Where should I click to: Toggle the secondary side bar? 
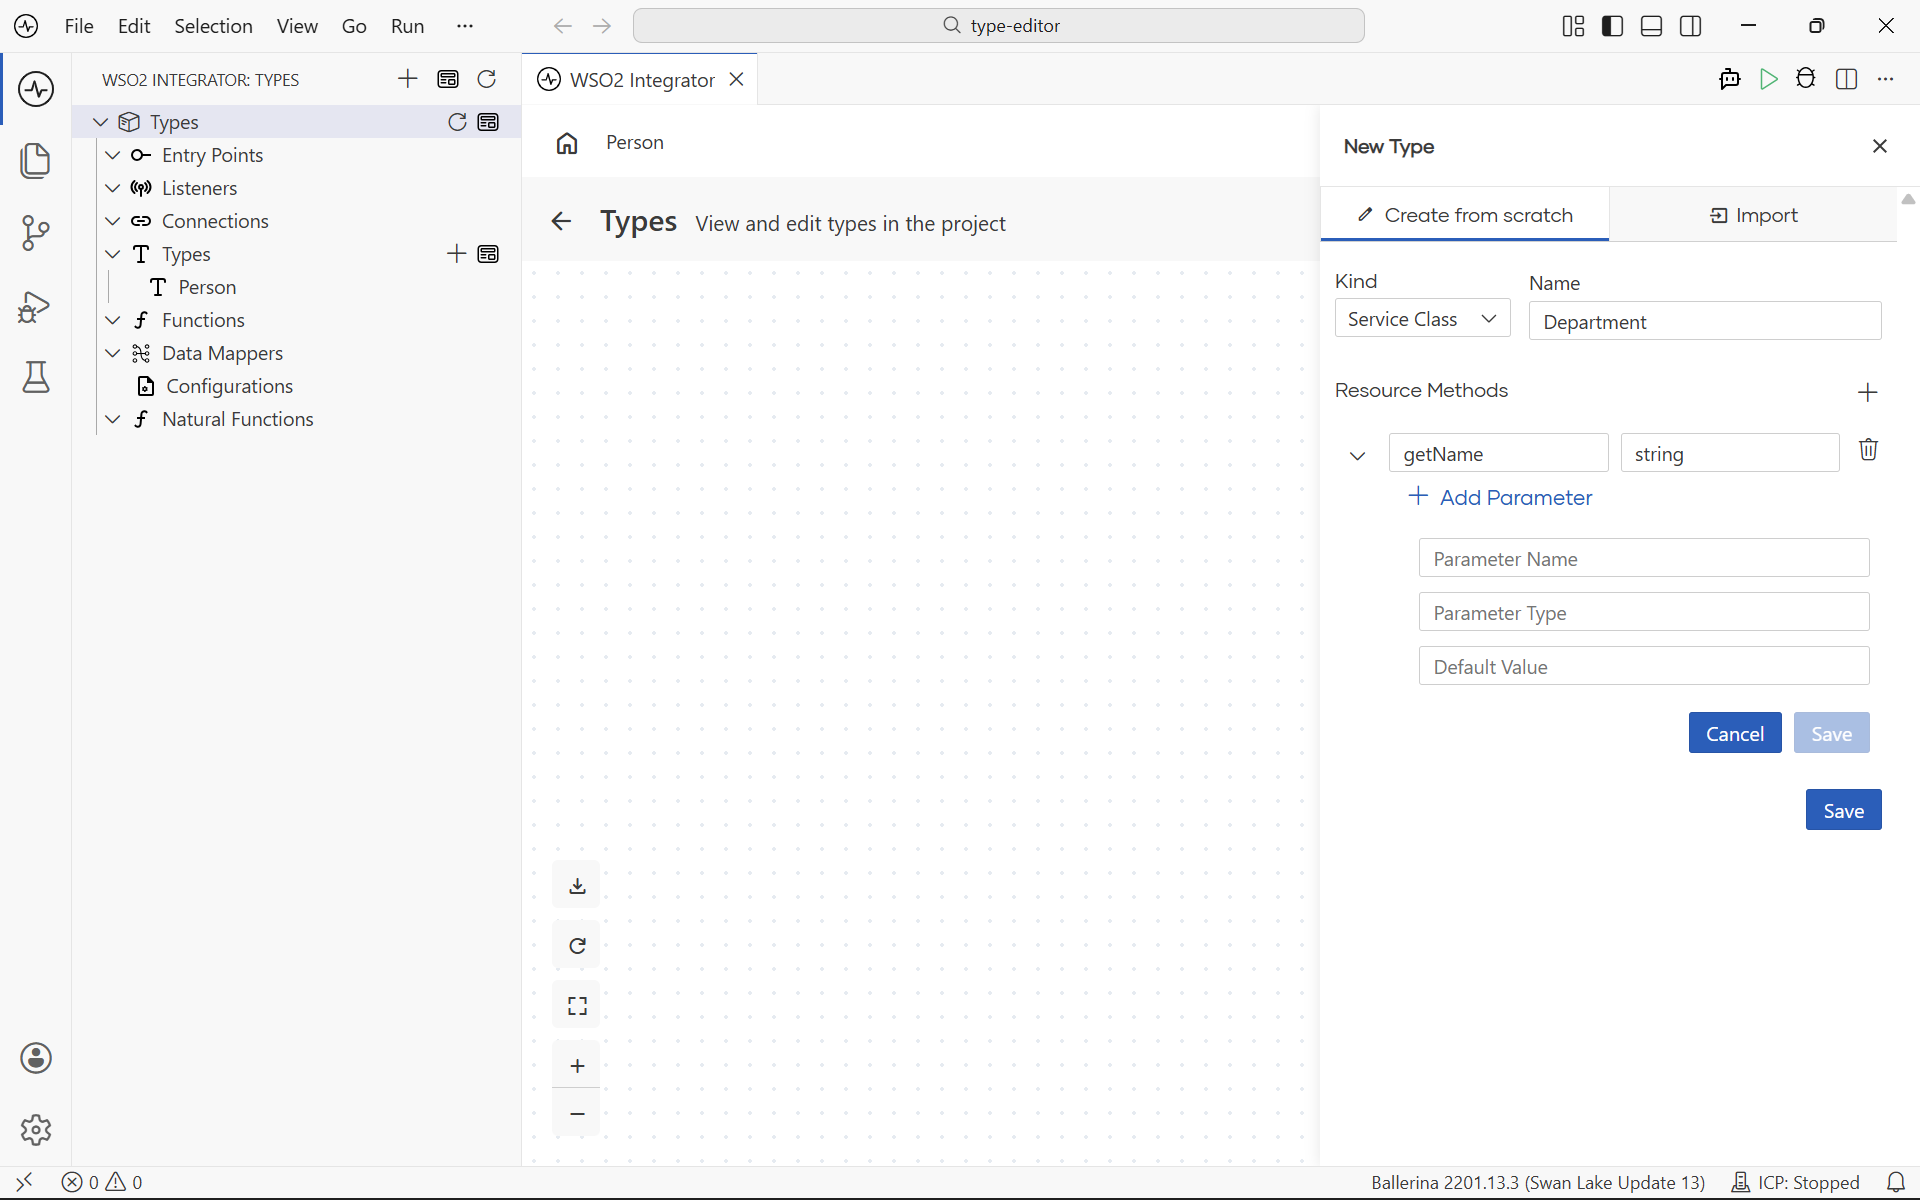(x=1691, y=26)
